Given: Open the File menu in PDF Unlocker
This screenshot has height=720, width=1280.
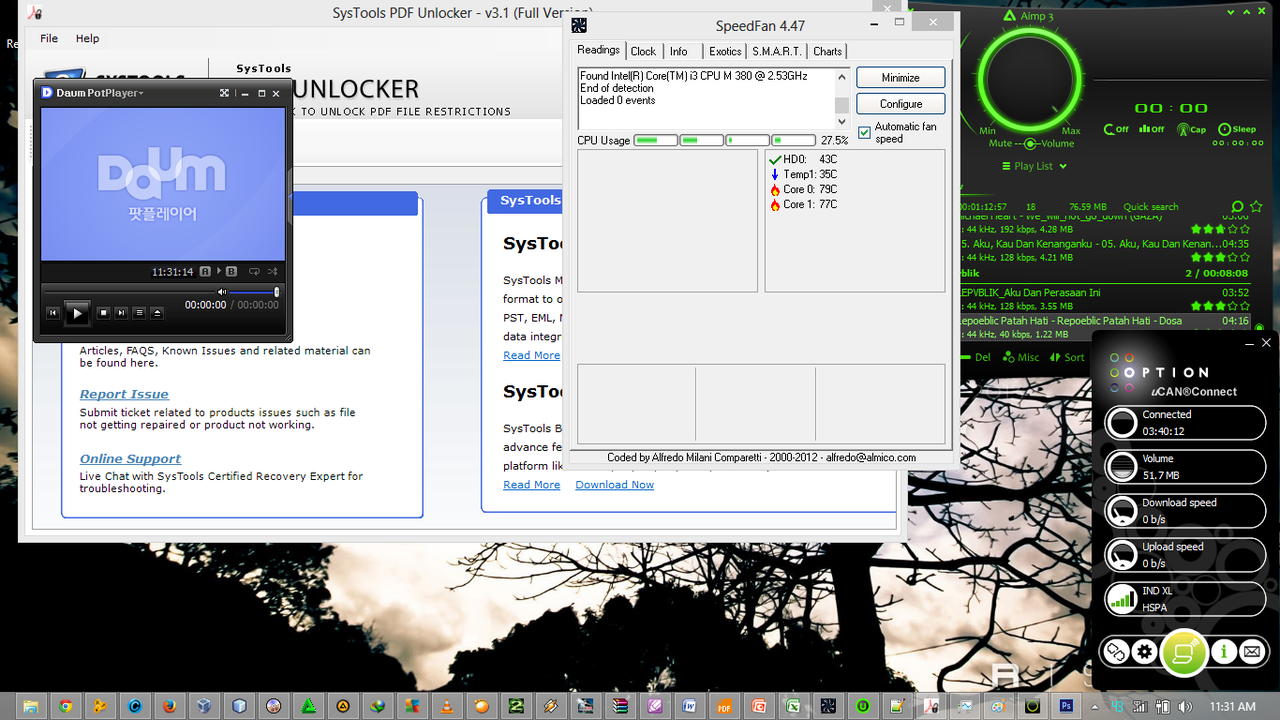Looking at the screenshot, I should click(49, 38).
